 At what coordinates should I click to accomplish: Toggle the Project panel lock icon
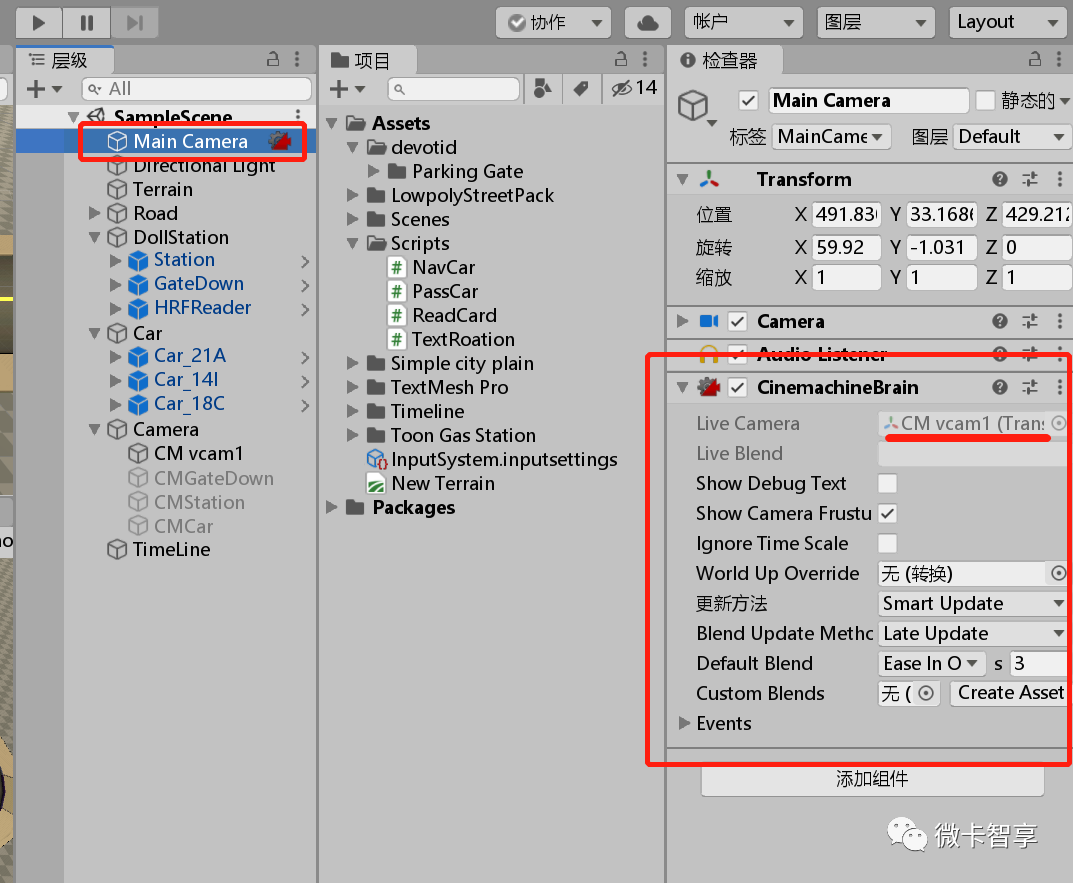621,59
